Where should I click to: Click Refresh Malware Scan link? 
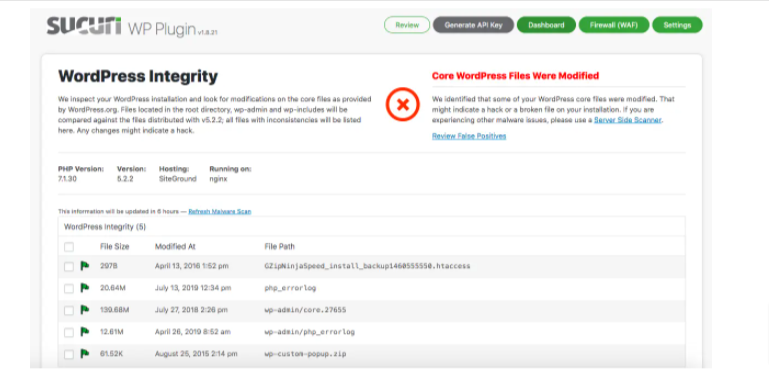pos(220,212)
